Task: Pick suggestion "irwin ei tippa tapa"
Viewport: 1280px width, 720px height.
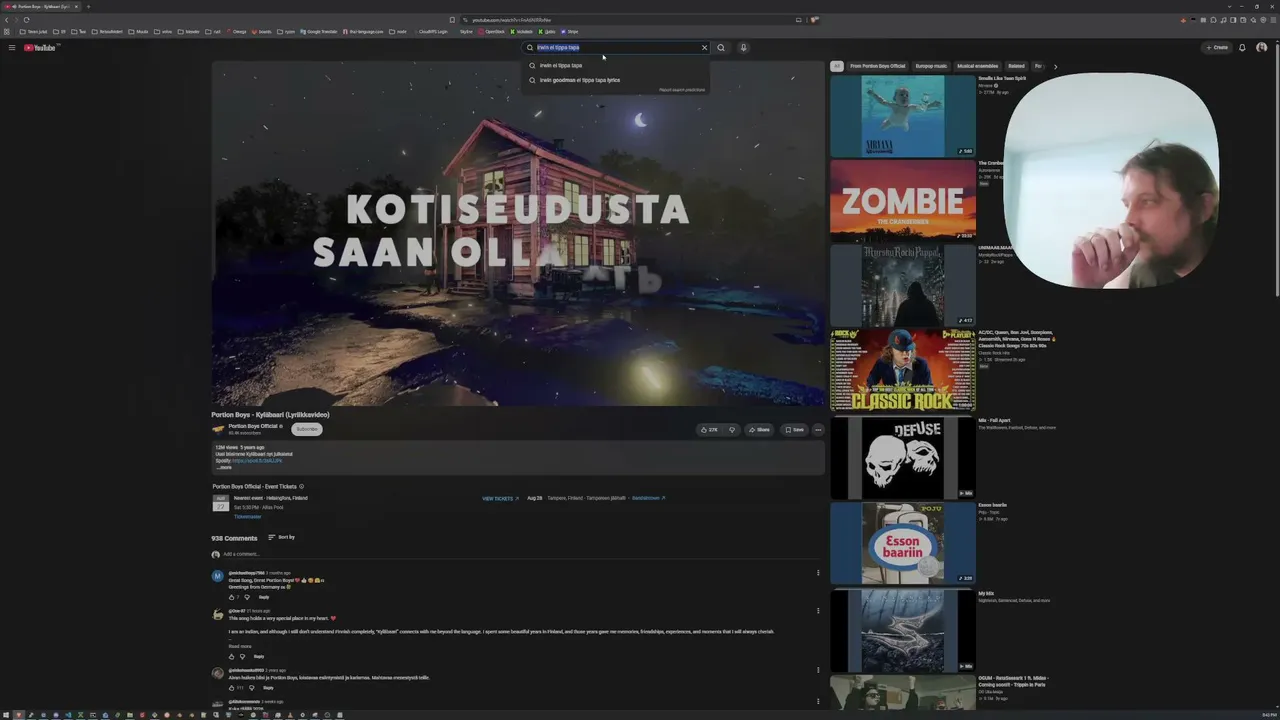Action: tap(615, 65)
